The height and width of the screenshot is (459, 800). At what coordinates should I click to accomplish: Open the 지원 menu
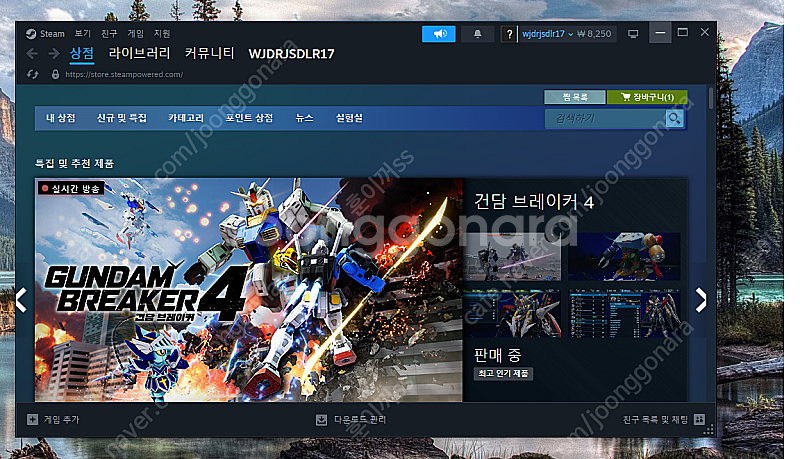(x=162, y=34)
